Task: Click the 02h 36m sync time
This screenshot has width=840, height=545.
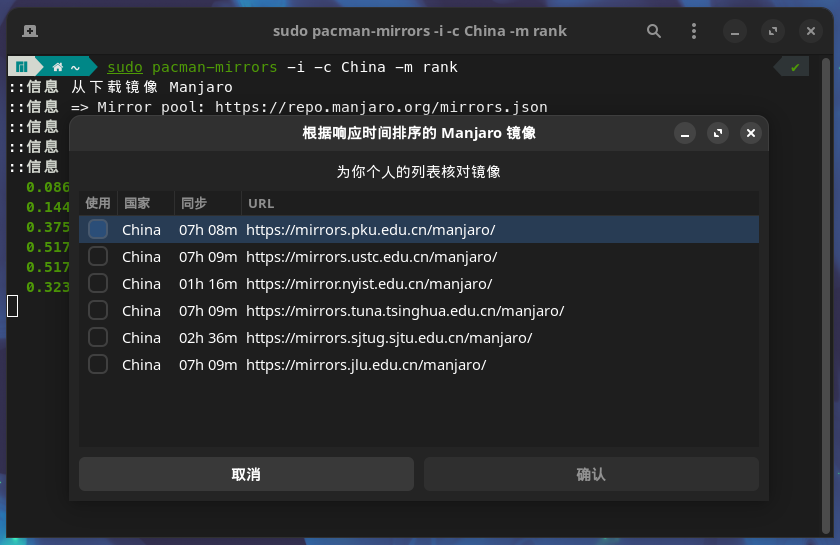Action: click(x=208, y=338)
